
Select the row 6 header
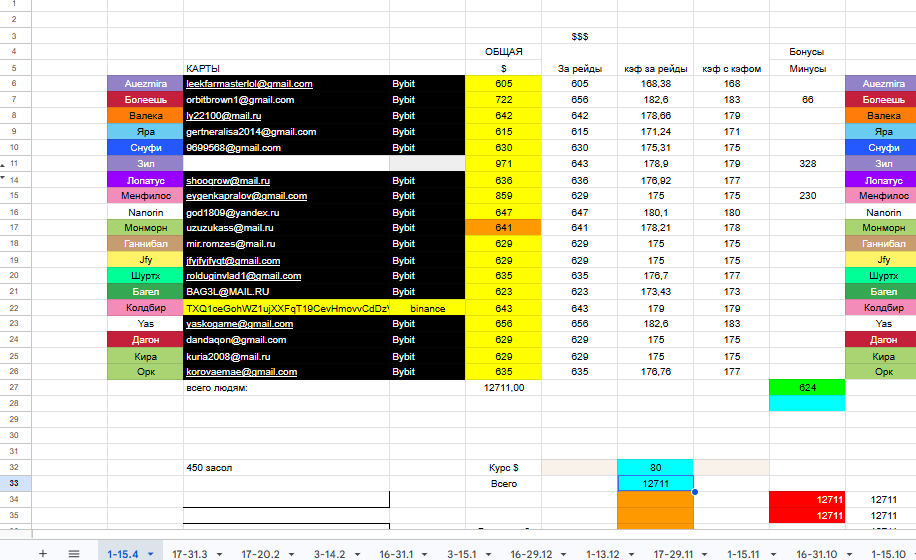pyautogui.click(x=14, y=84)
